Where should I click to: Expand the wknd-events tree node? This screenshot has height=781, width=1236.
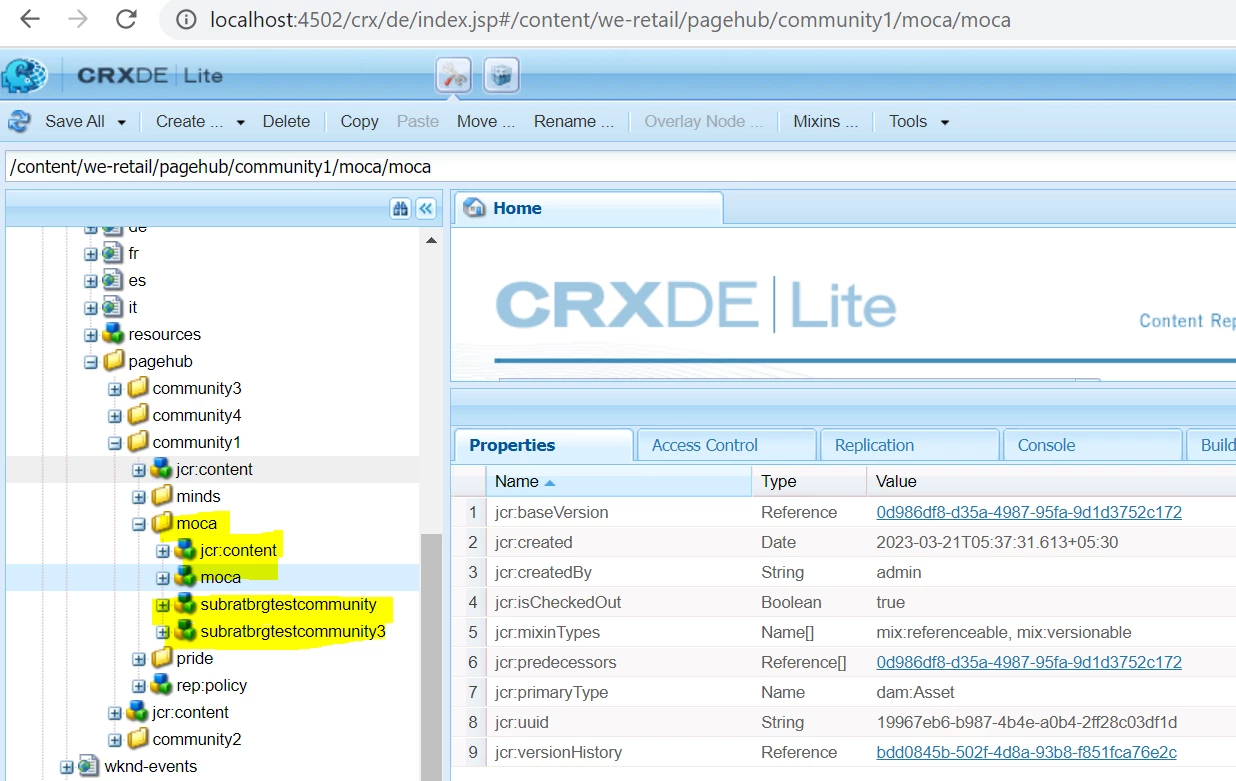tap(67, 767)
